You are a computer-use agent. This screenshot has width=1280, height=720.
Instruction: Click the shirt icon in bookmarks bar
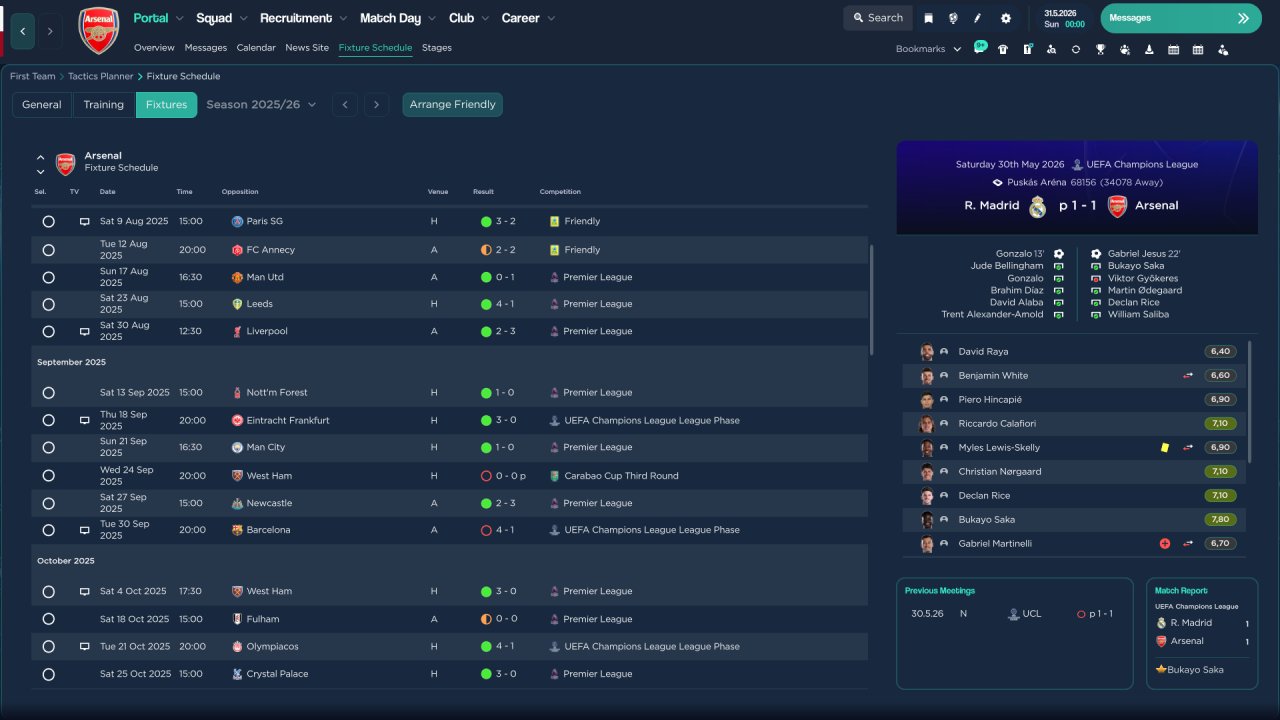pos(1003,49)
